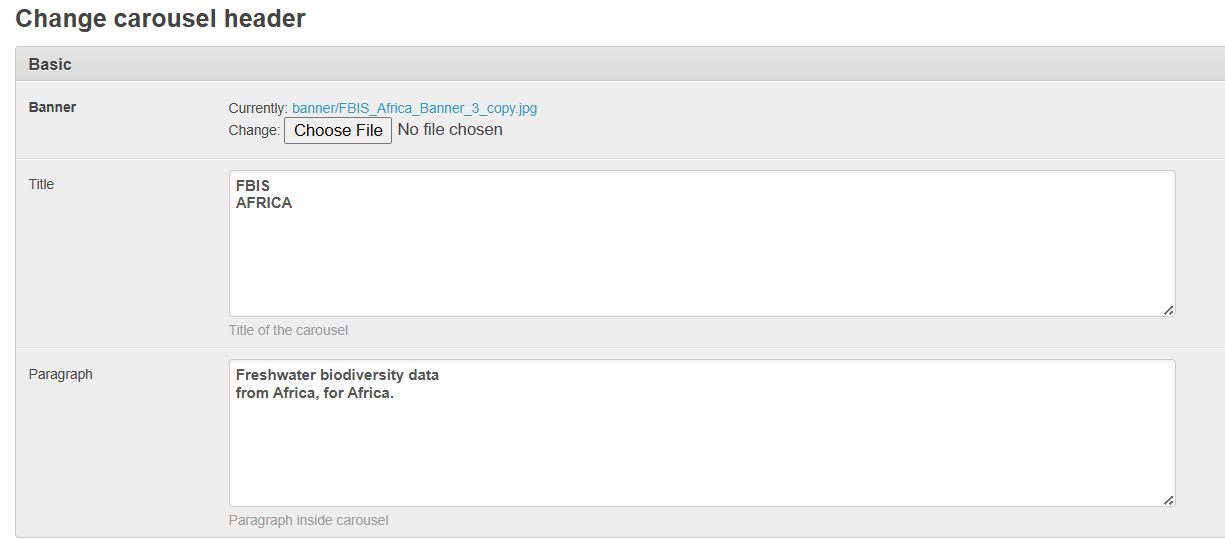This screenshot has height=540, width=1225.
Task: Click inside the Paragraph text area
Action: 700,450
